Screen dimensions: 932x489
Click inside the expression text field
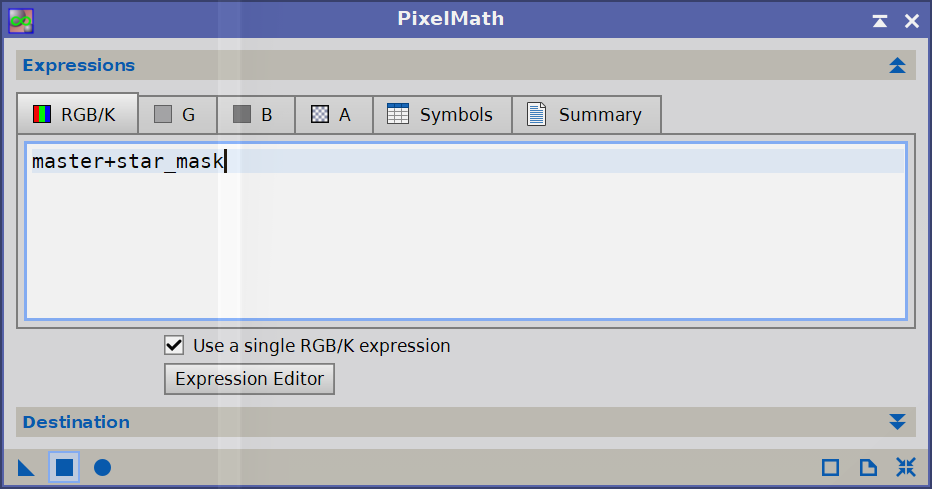point(465,240)
